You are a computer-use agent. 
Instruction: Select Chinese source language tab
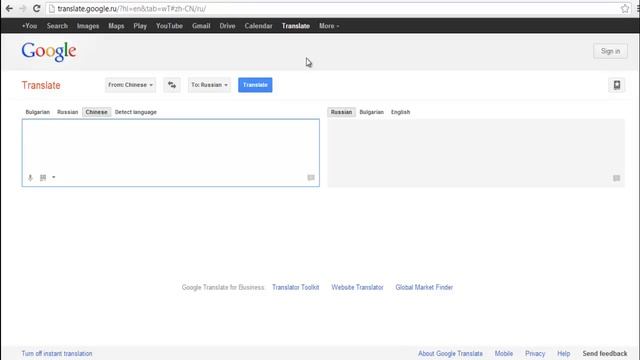click(x=96, y=112)
